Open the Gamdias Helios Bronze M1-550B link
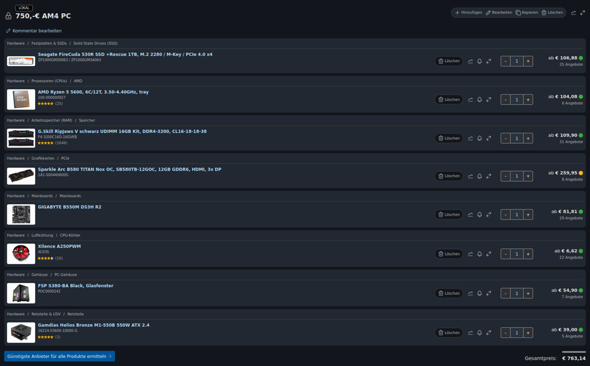This screenshot has width=590, height=366. click(93, 325)
